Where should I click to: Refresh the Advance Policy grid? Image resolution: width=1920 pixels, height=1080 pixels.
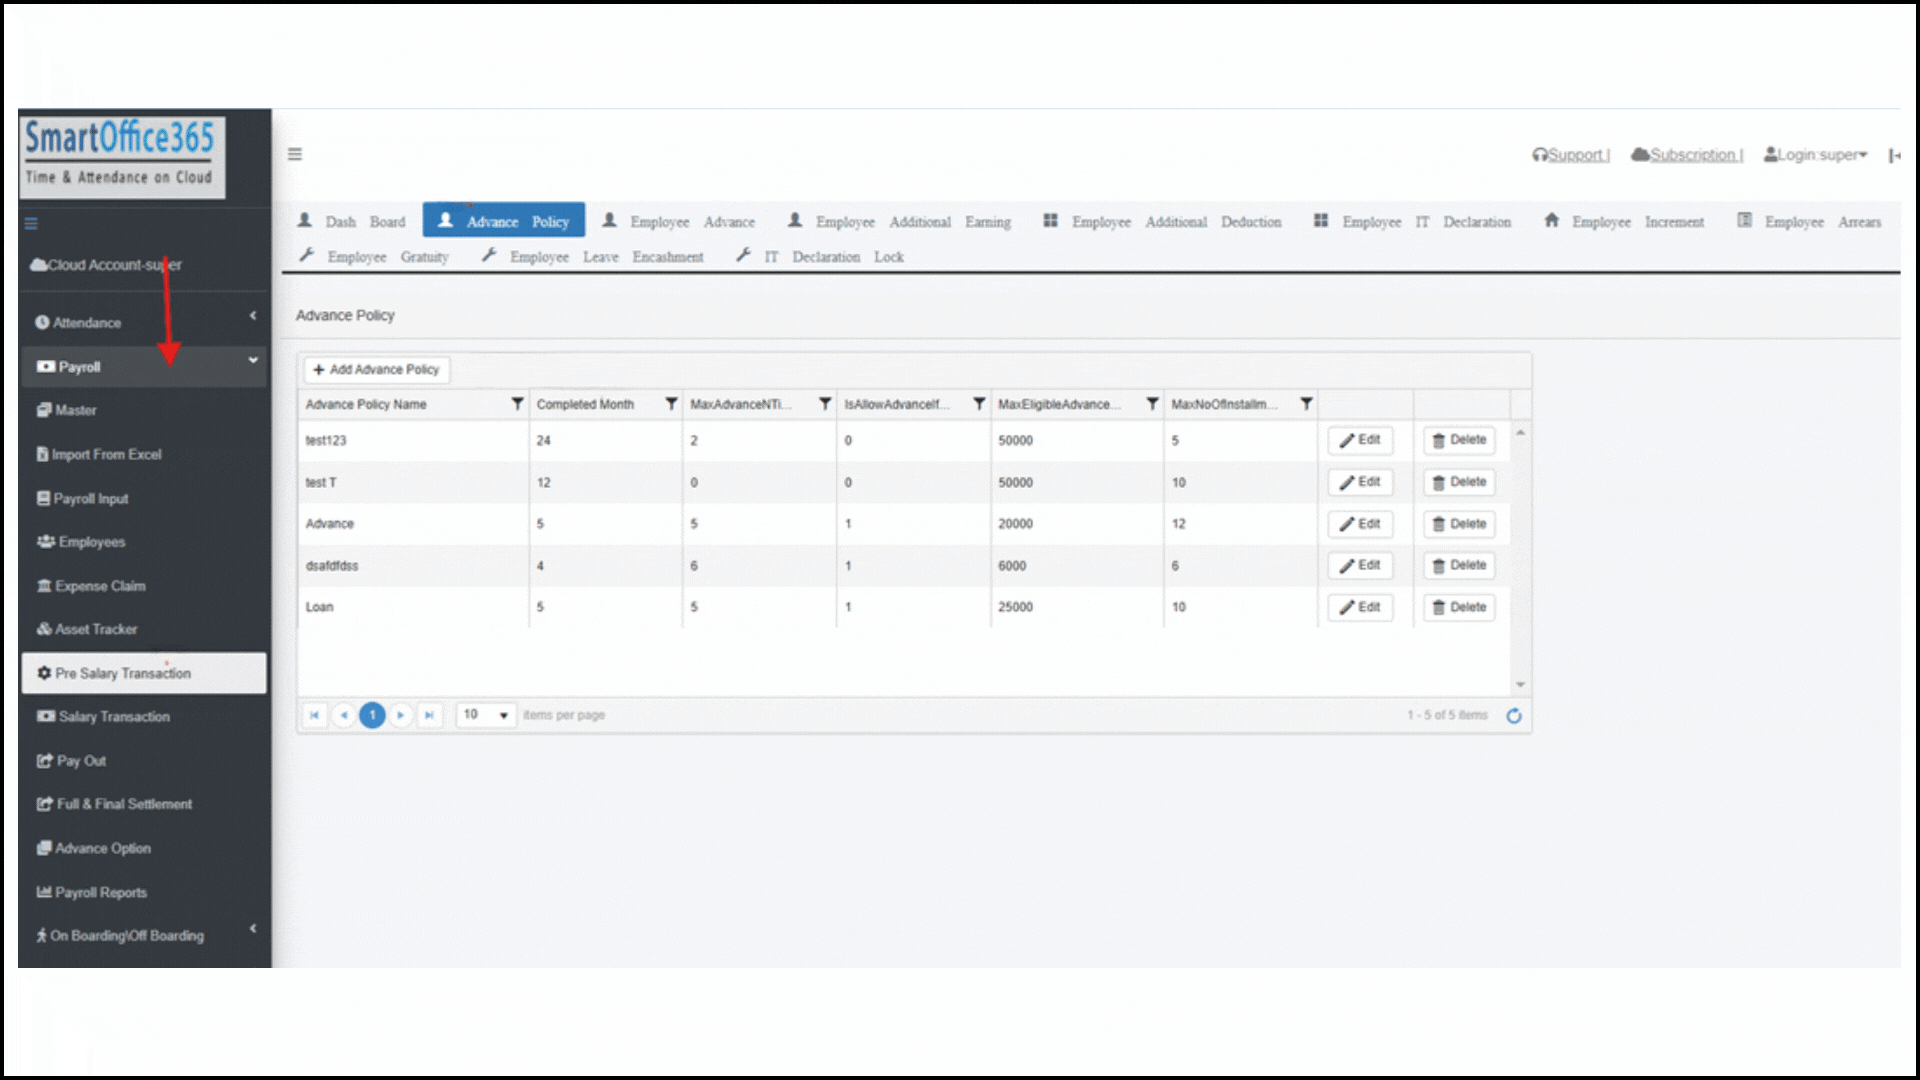1514,716
